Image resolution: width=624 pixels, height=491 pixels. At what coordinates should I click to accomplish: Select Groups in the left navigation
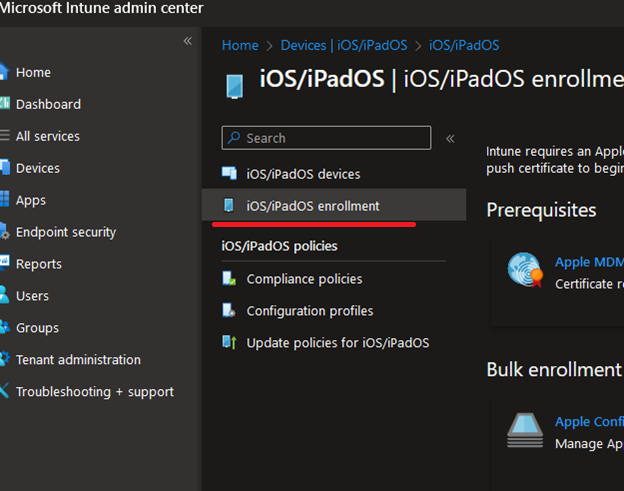click(x=37, y=328)
